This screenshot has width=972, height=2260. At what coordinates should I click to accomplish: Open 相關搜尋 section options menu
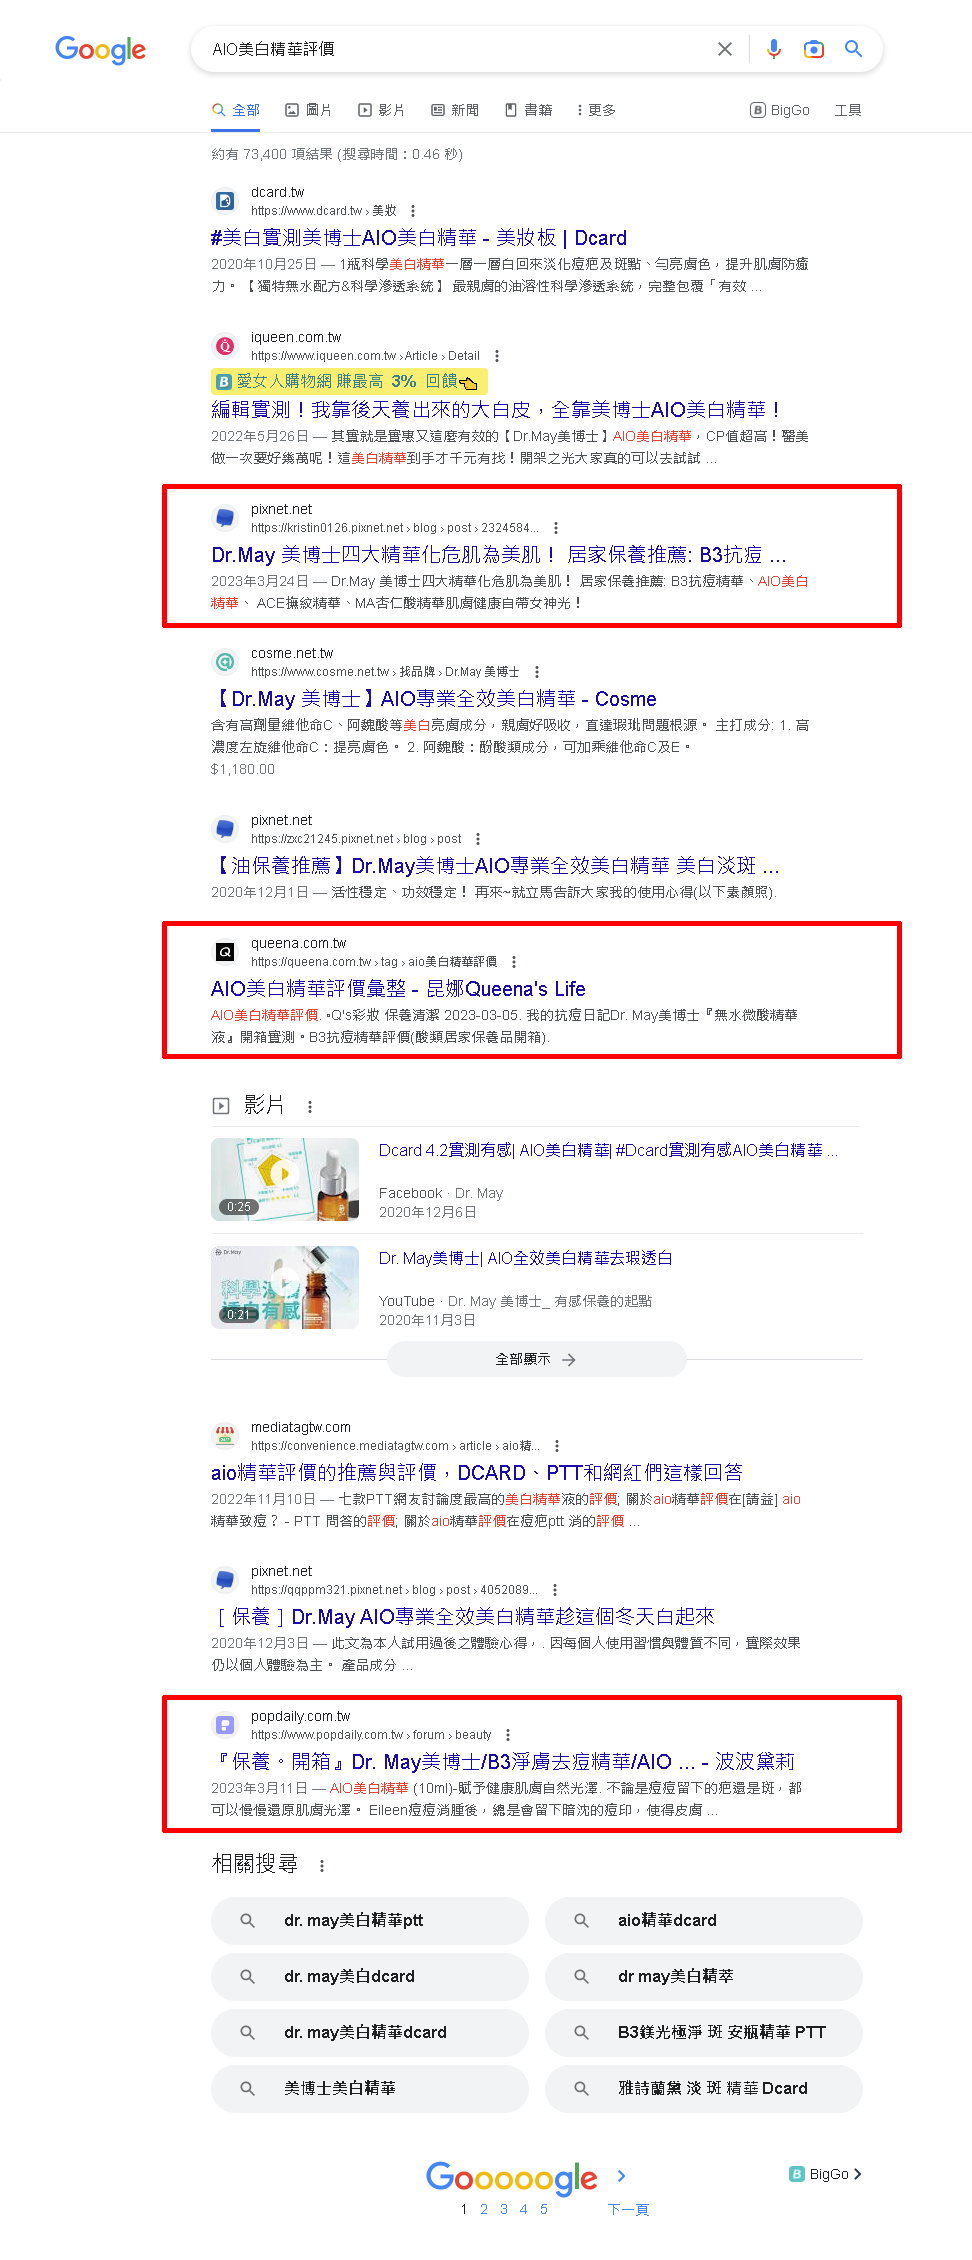coord(322,1866)
